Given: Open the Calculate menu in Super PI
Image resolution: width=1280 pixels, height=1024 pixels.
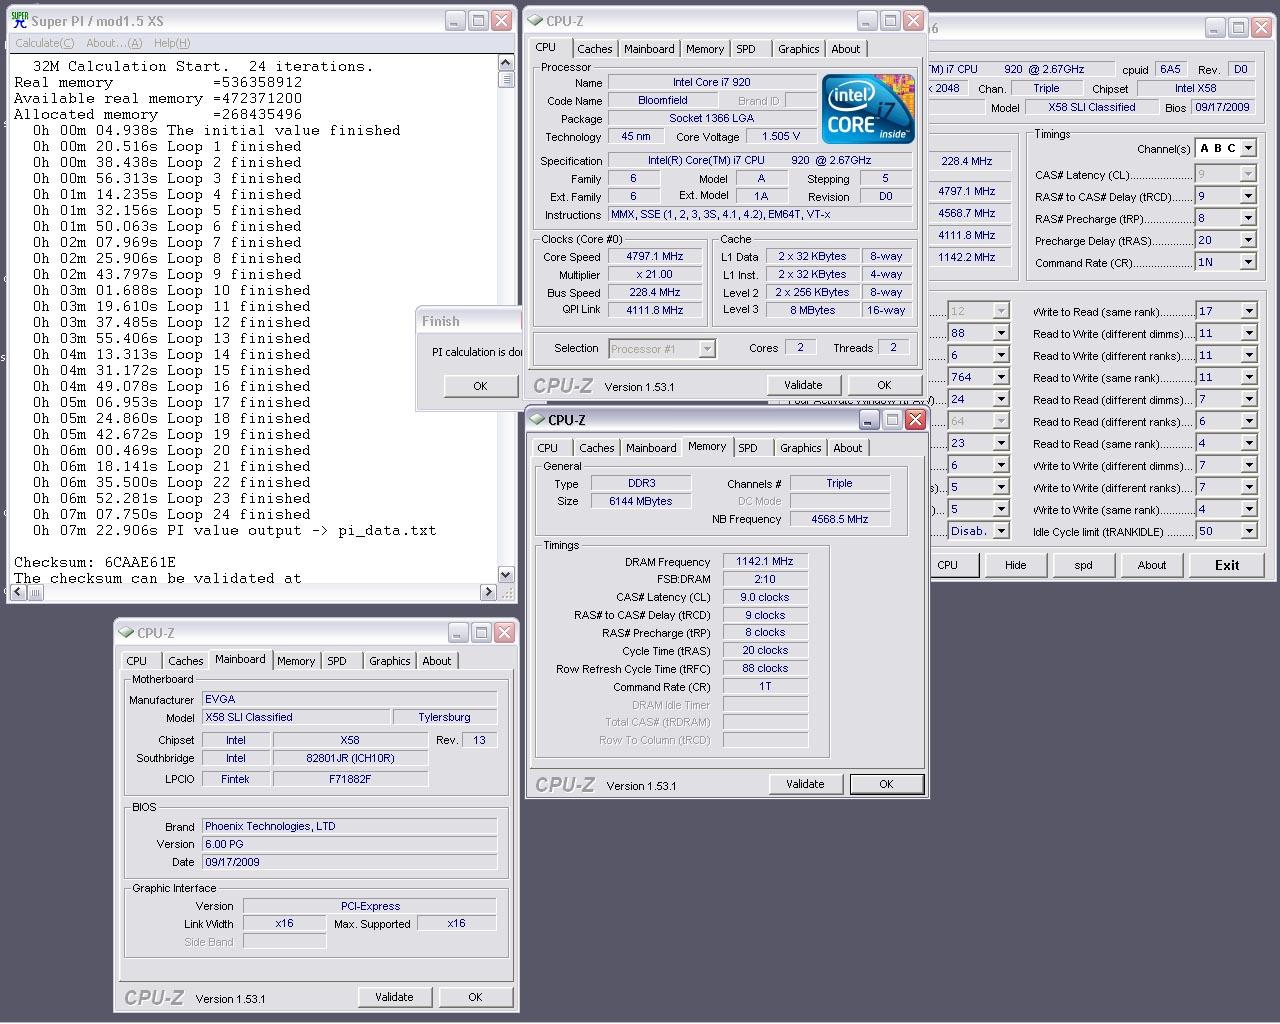Looking at the screenshot, I should [44, 43].
